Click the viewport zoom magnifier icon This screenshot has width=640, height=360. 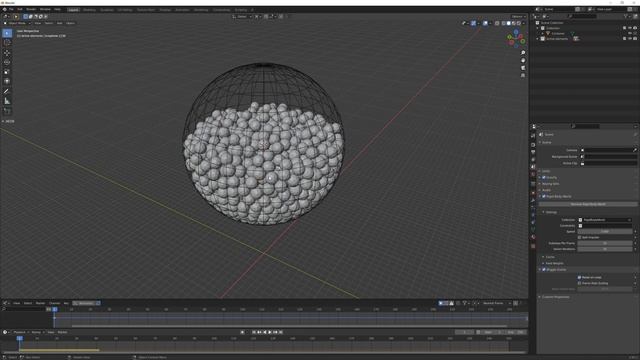(x=523, y=53)
